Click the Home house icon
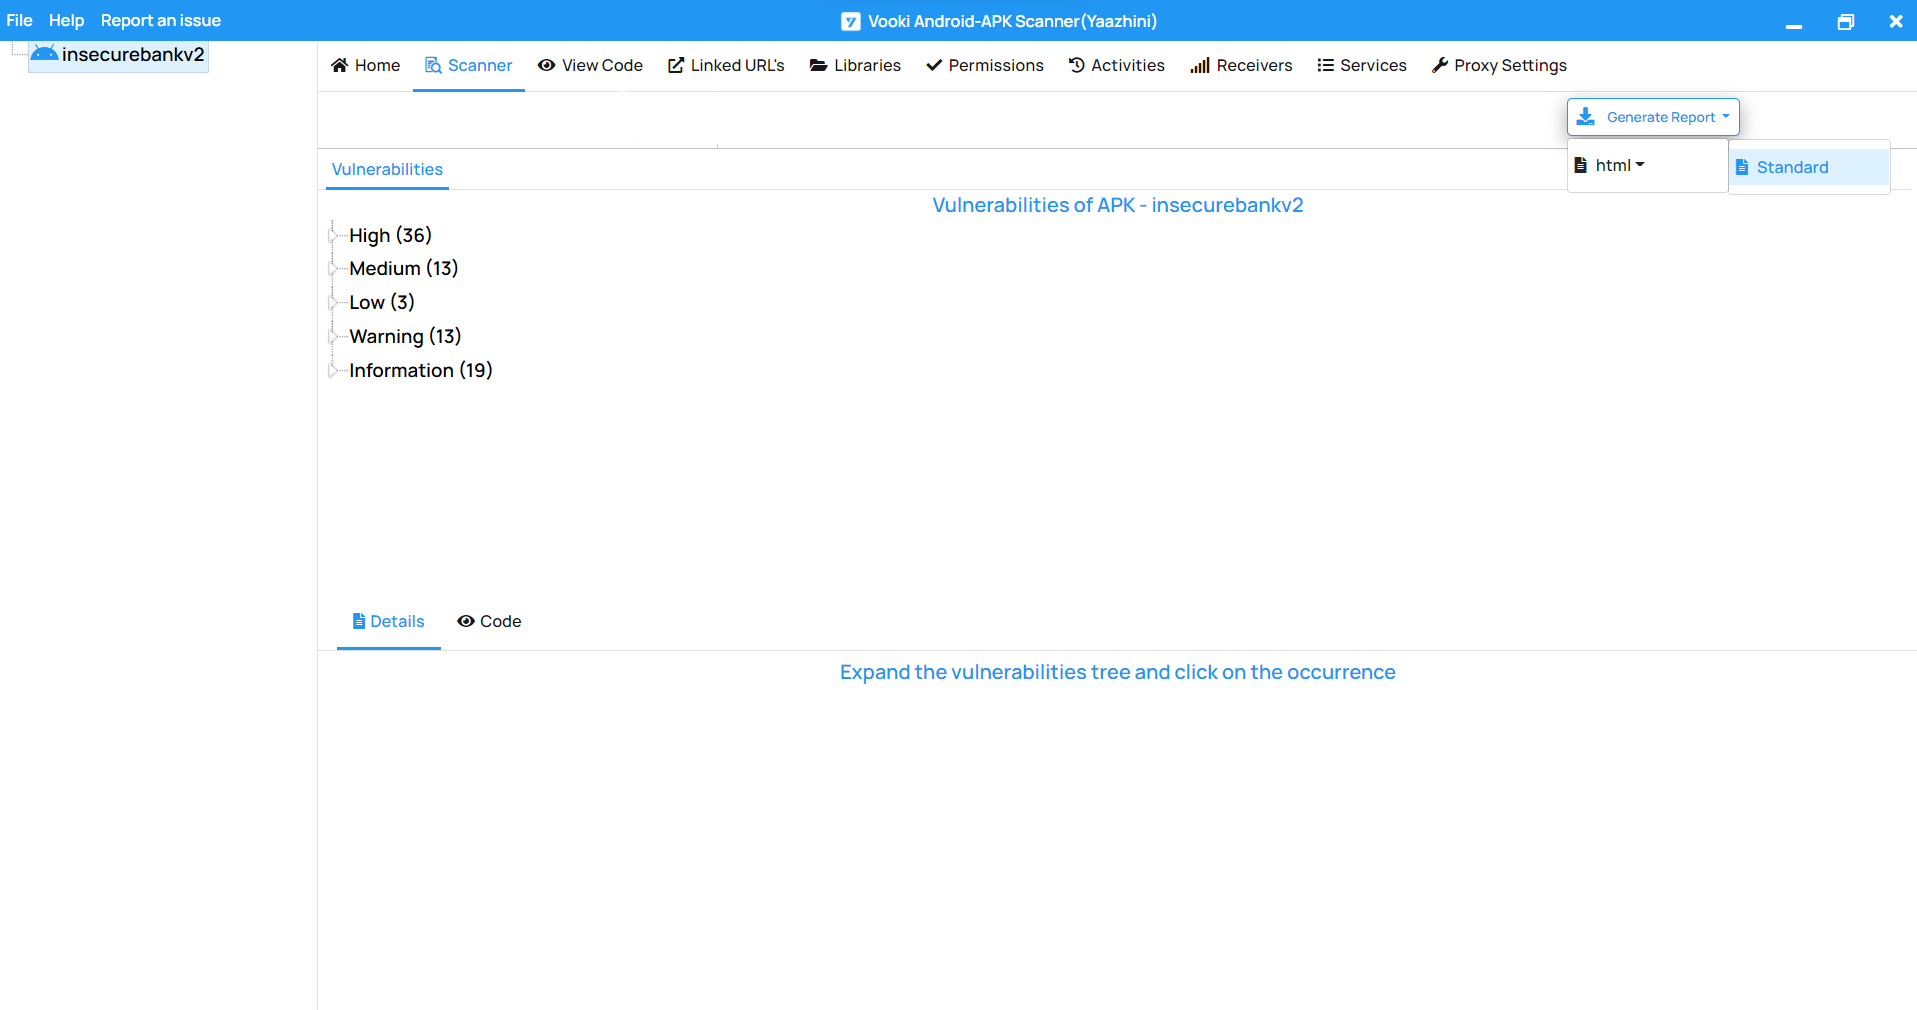Viewport: 1917px width, 1010px height. pos(339,65)
